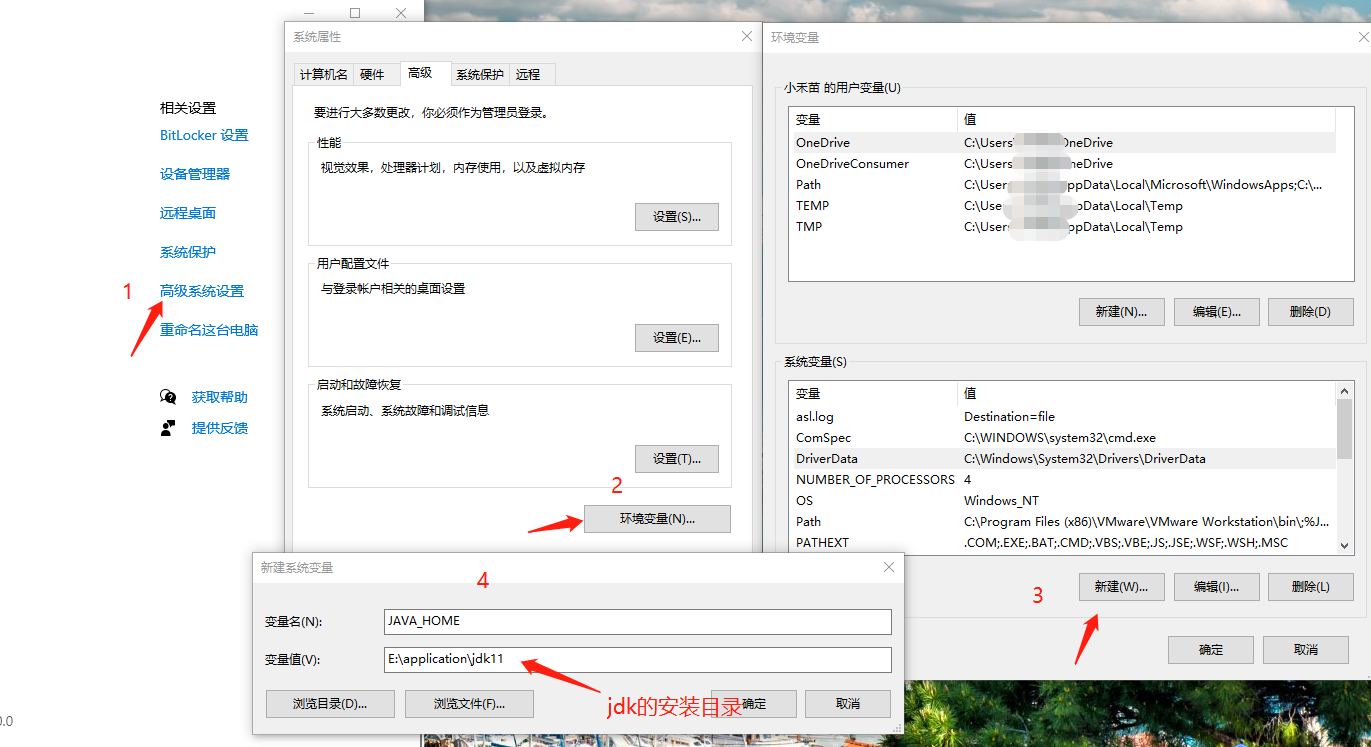Close the 新建系统变量 dialog
This screenshot has width=1371, height=747.
pos(889,567)
